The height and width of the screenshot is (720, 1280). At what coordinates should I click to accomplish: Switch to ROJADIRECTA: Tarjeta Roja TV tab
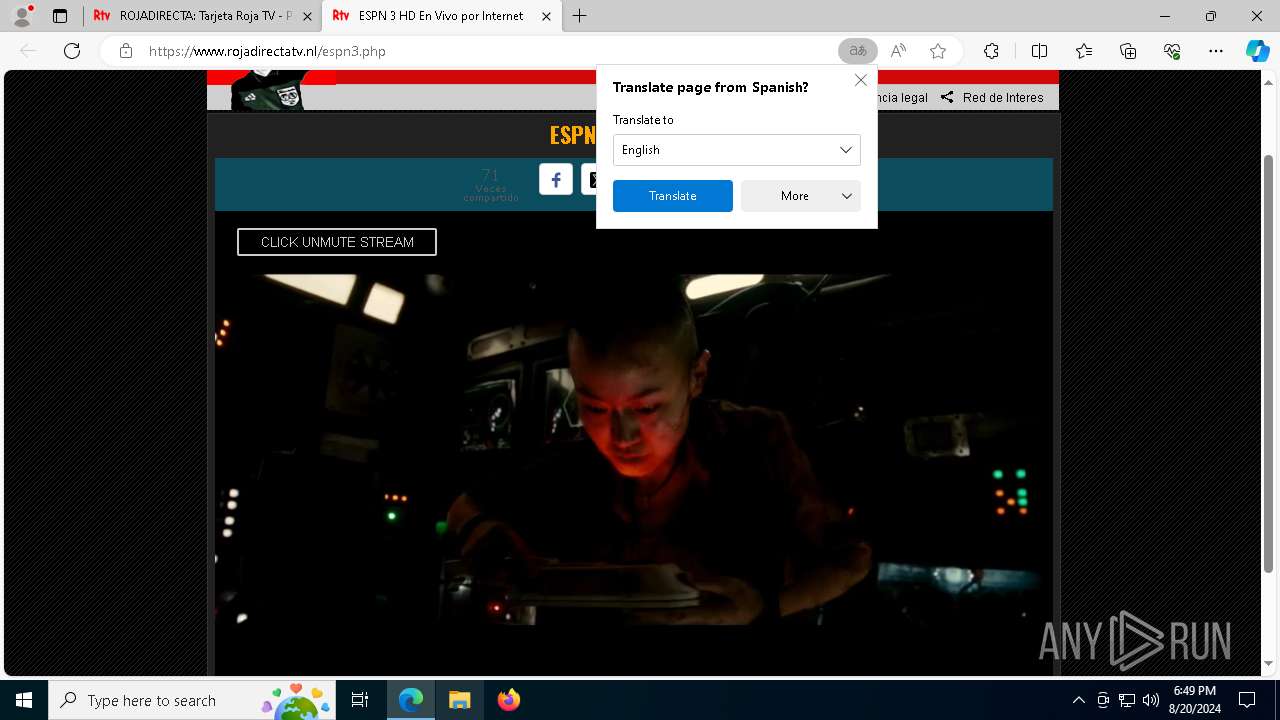(x=203, y=16)
